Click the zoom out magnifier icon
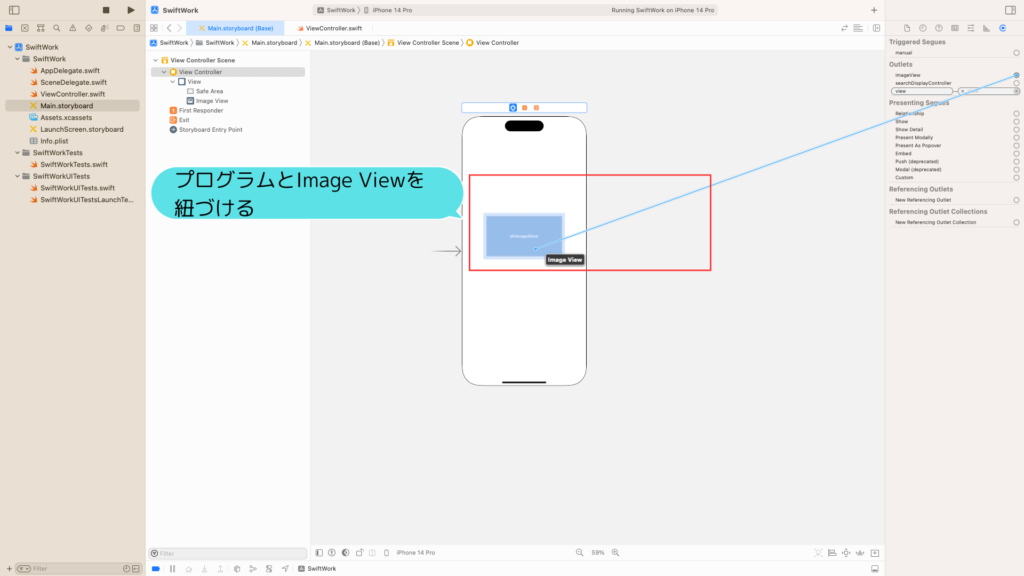 579,552
